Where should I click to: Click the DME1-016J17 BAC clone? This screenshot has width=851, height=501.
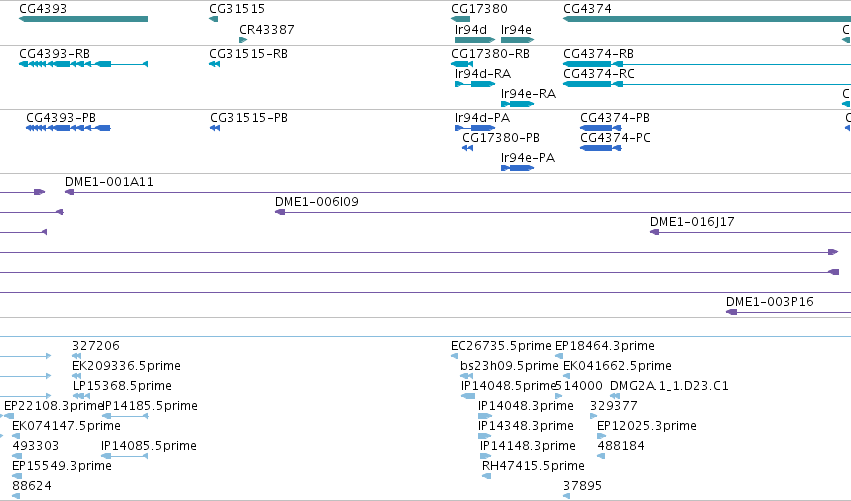click(x=750, y=232)
